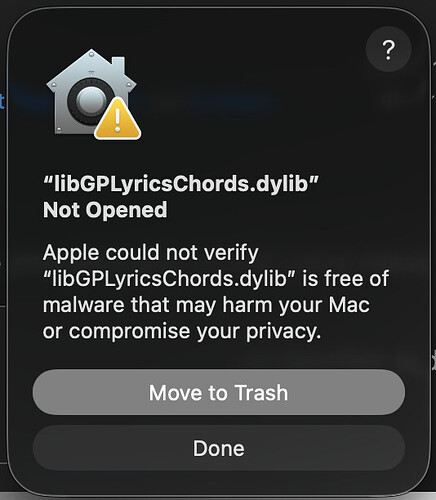Click the word "Trash" on the gray button
The width and height of the screenshot is (436, 500).
[x=261, y=392]
